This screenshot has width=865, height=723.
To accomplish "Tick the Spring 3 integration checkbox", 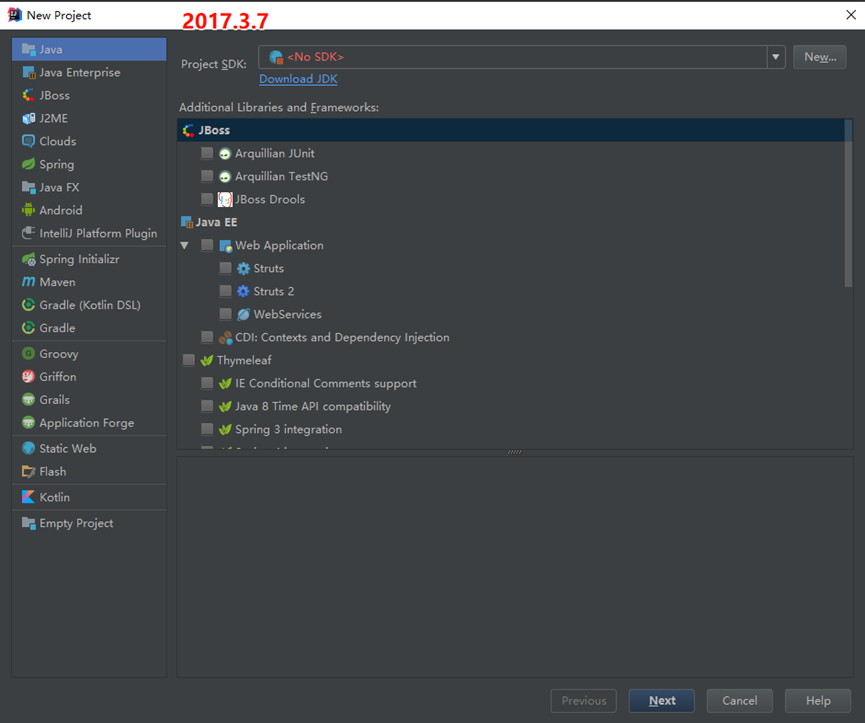I will [x=207, y=429].
